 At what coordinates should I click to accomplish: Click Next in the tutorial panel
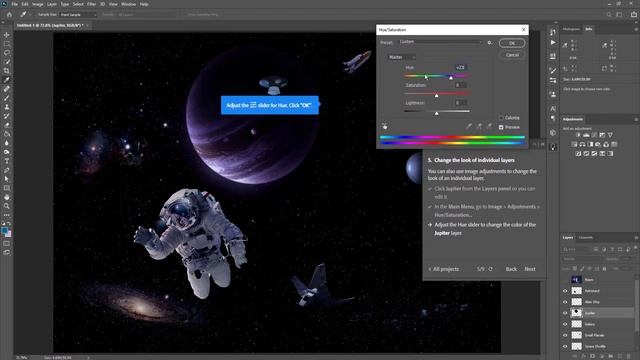point(530,269)
